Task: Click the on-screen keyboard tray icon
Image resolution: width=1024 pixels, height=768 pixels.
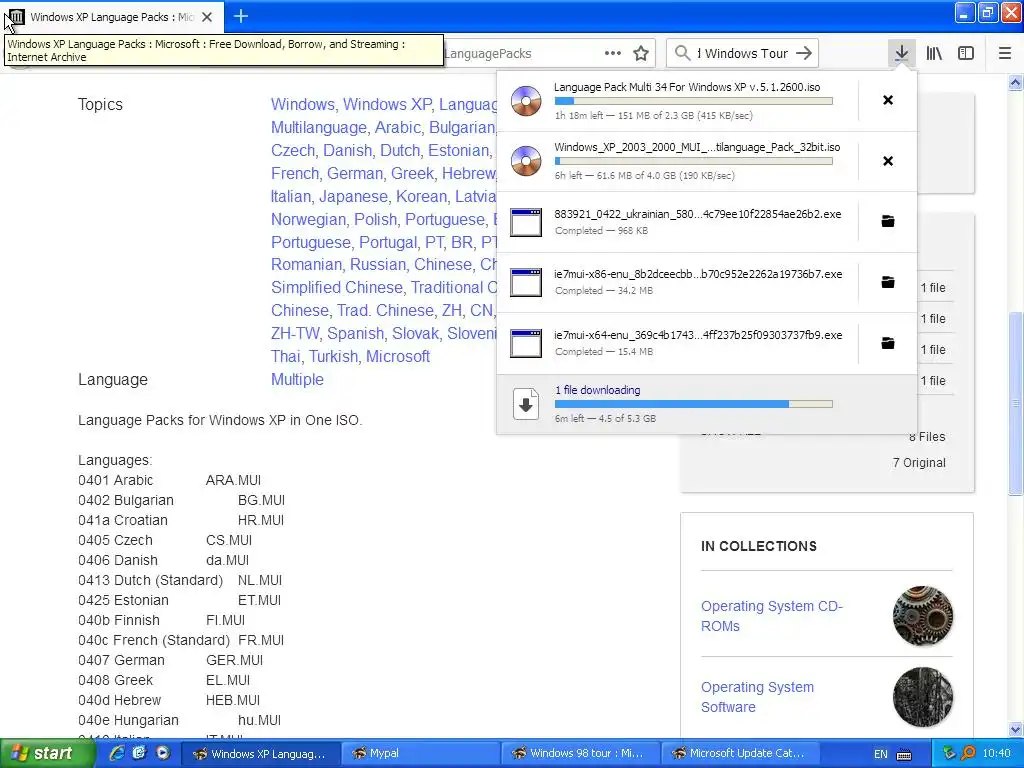Action: click(904, 754)
